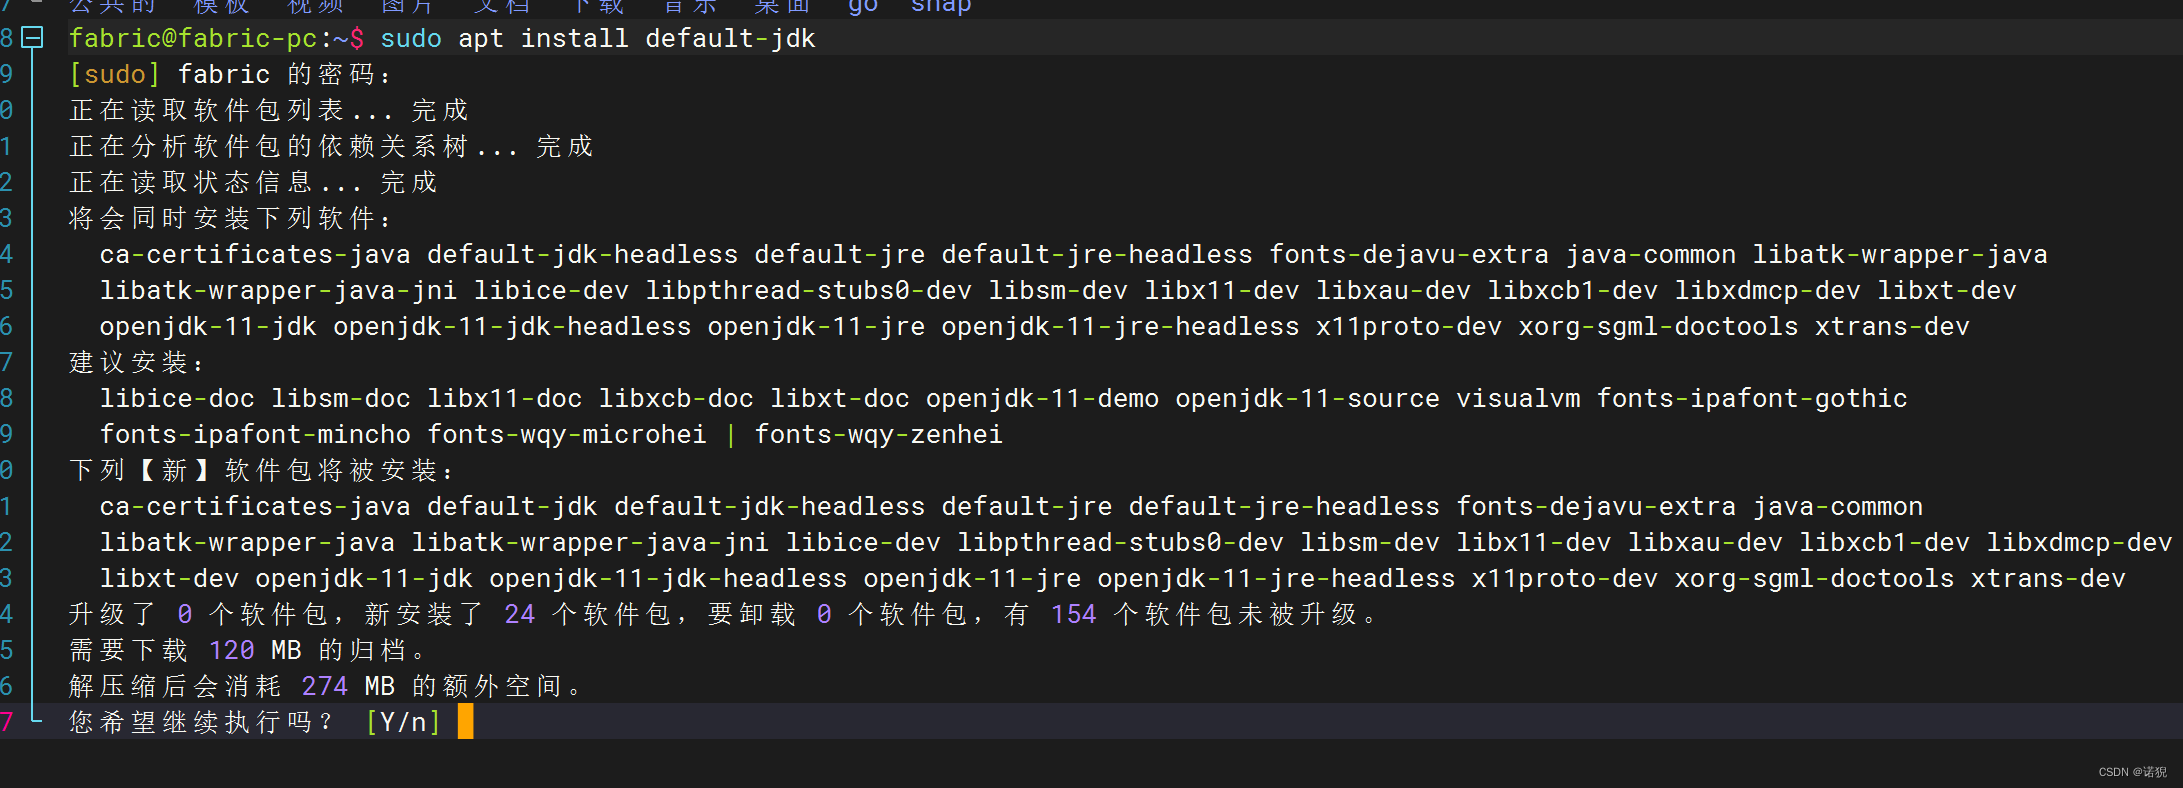This screenshot has width=2183, height=788.
Task: Click the '[Y/n]' confirmation prompt
Action: click(x=403, y=723)
